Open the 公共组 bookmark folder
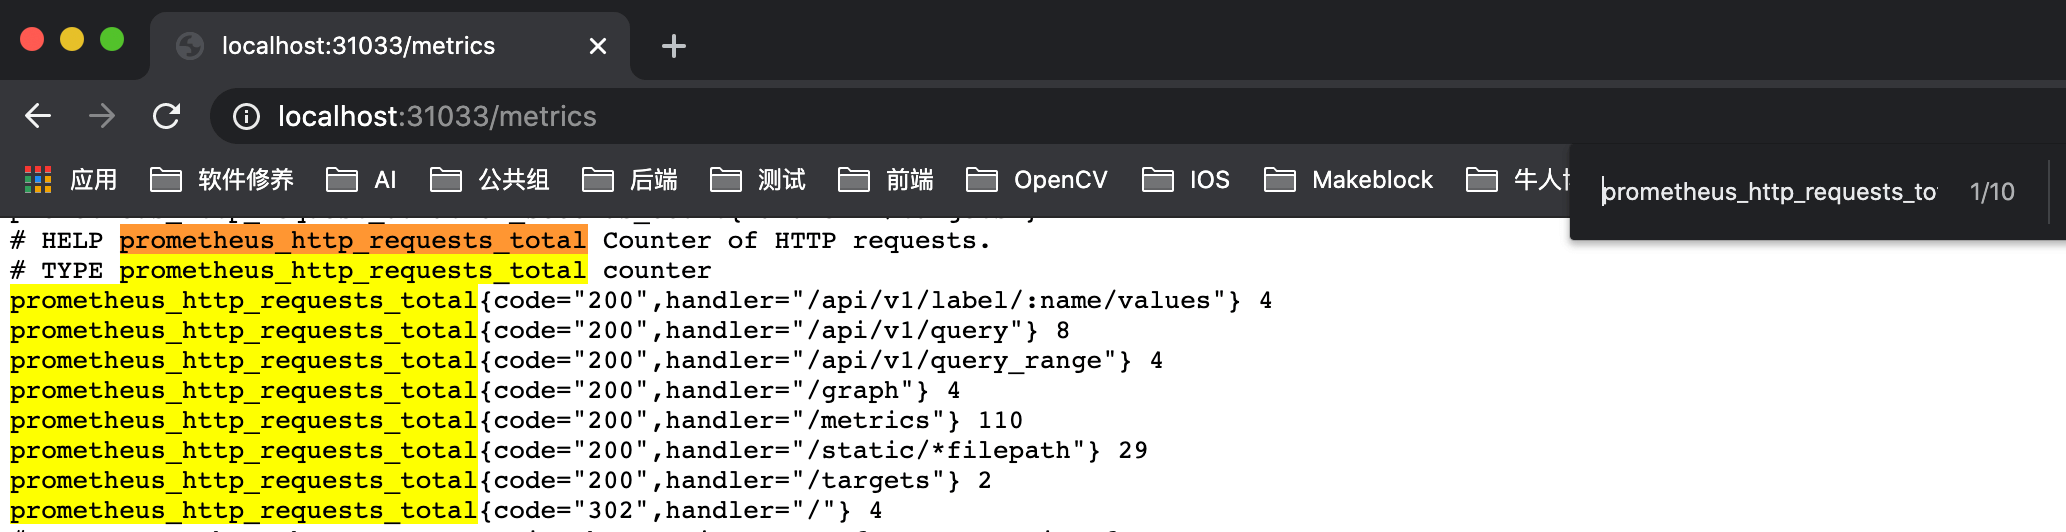This screenshot has width=2066, height=532. (490, 180)
